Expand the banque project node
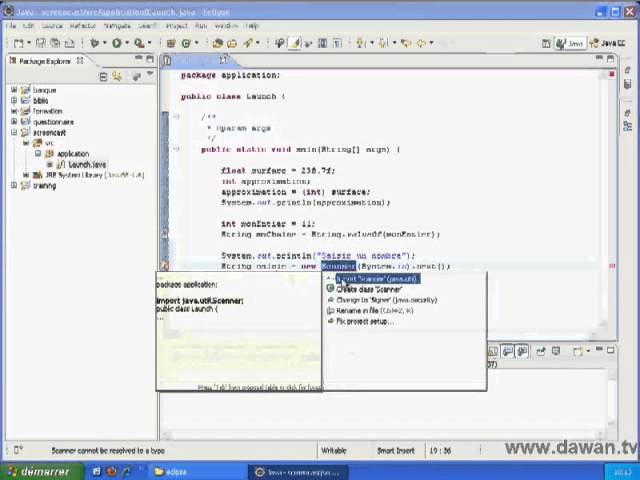 [x=14, y=90]
